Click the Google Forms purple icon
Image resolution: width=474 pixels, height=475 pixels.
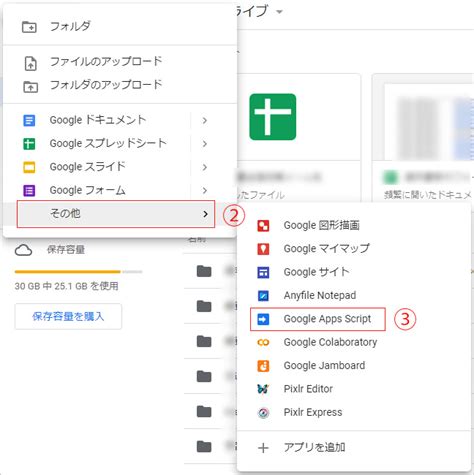tap(29, 191)
